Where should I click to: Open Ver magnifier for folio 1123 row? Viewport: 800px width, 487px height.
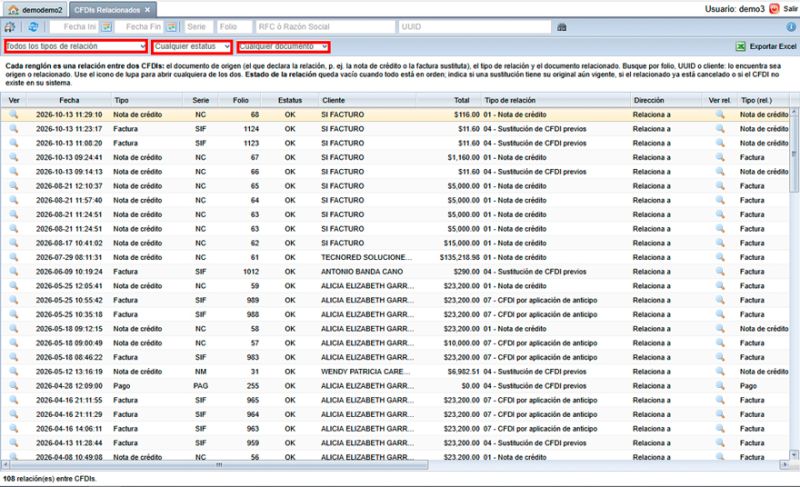coord(14,143)
